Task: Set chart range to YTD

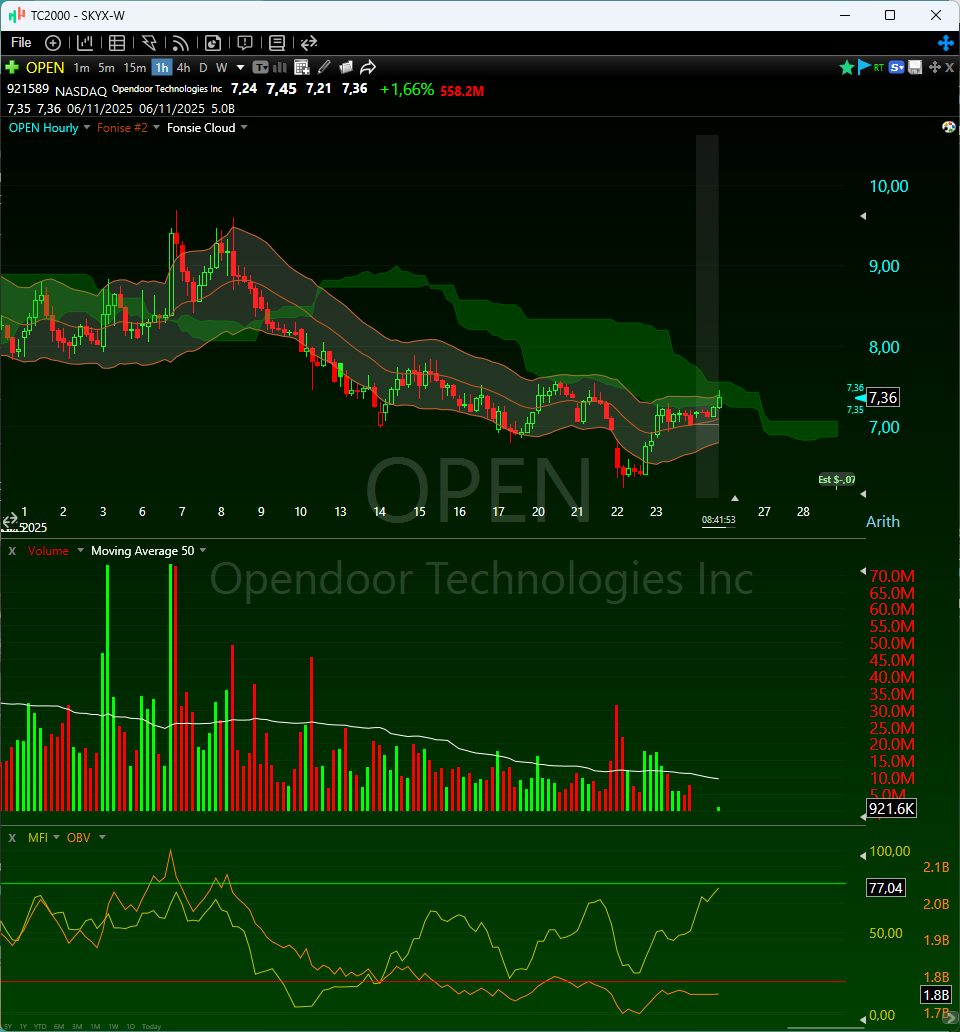Action: click(x=40, y=1027)
